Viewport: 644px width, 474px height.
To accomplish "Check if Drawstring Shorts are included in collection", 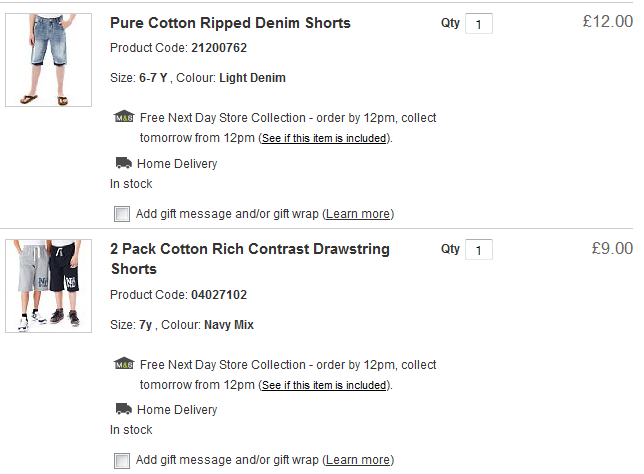I will (324, 385).
